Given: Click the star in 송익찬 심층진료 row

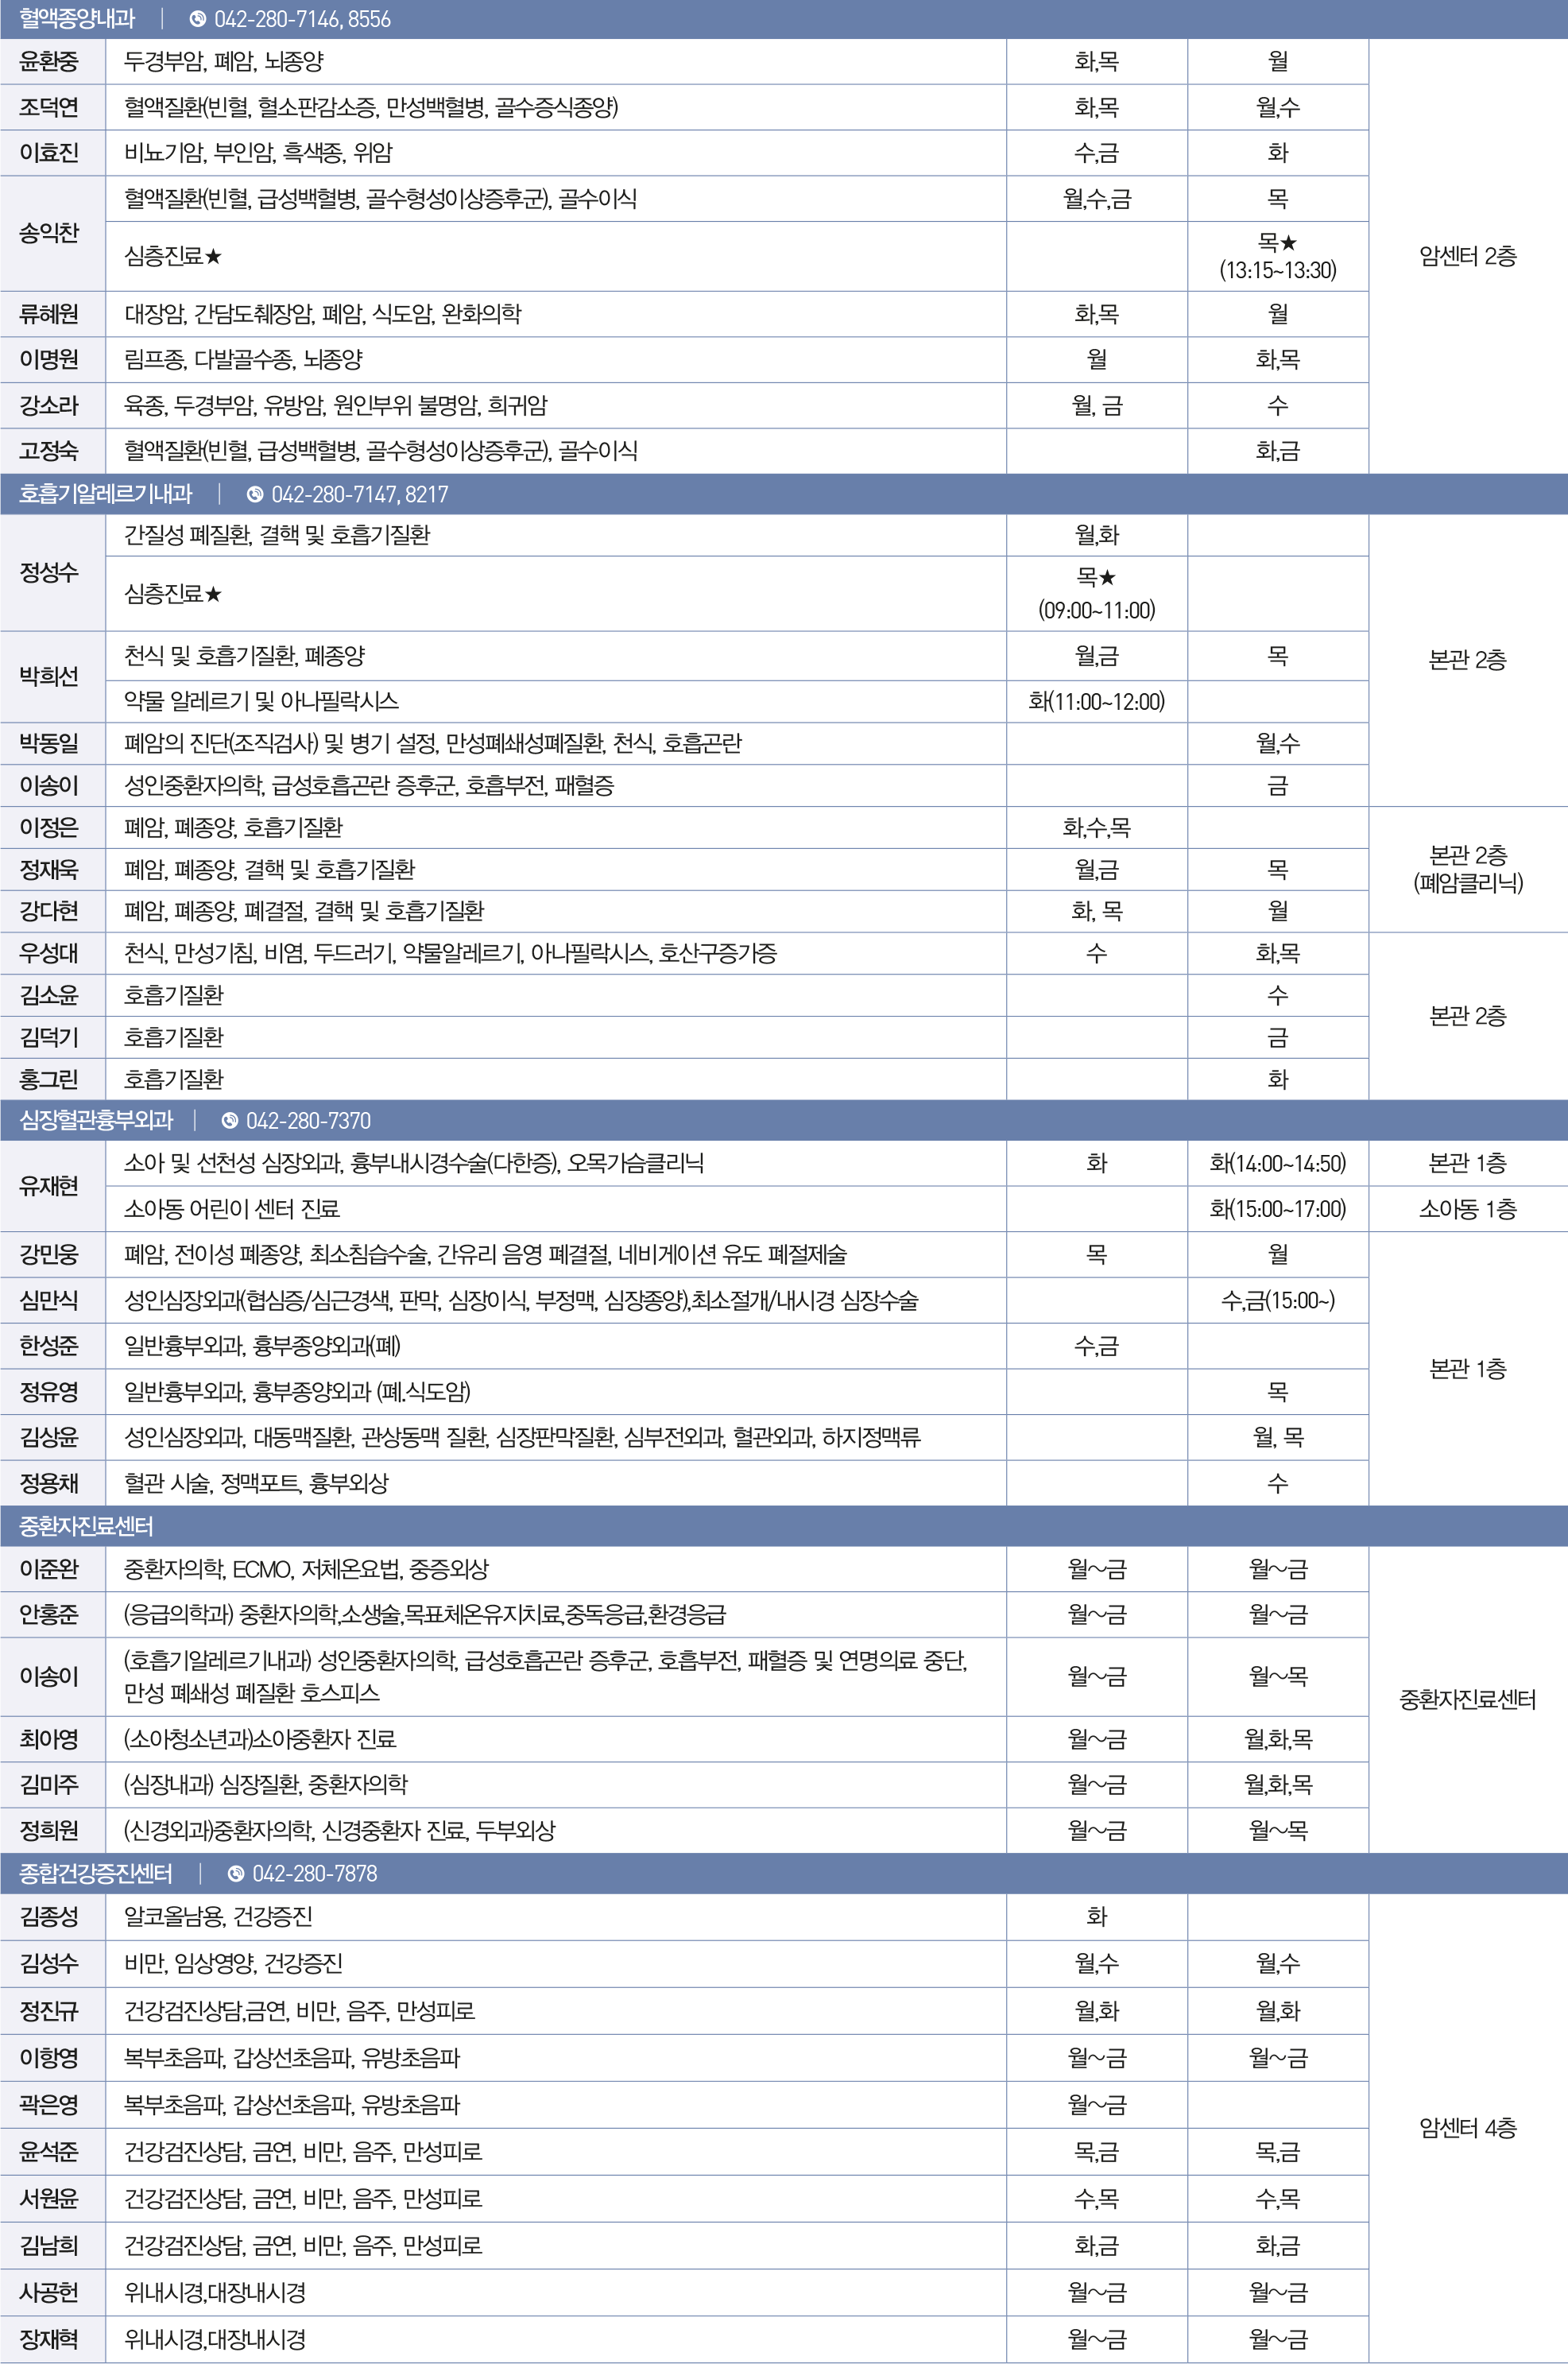Looking at the screenshot, I should [x=212, y=257].
